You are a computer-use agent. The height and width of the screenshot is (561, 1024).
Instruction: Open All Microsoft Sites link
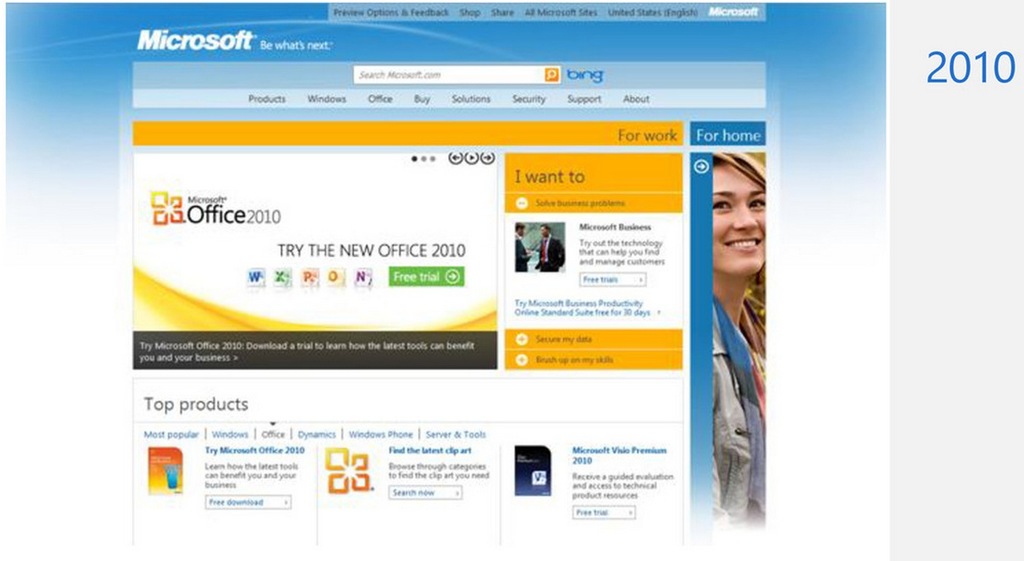561,12
